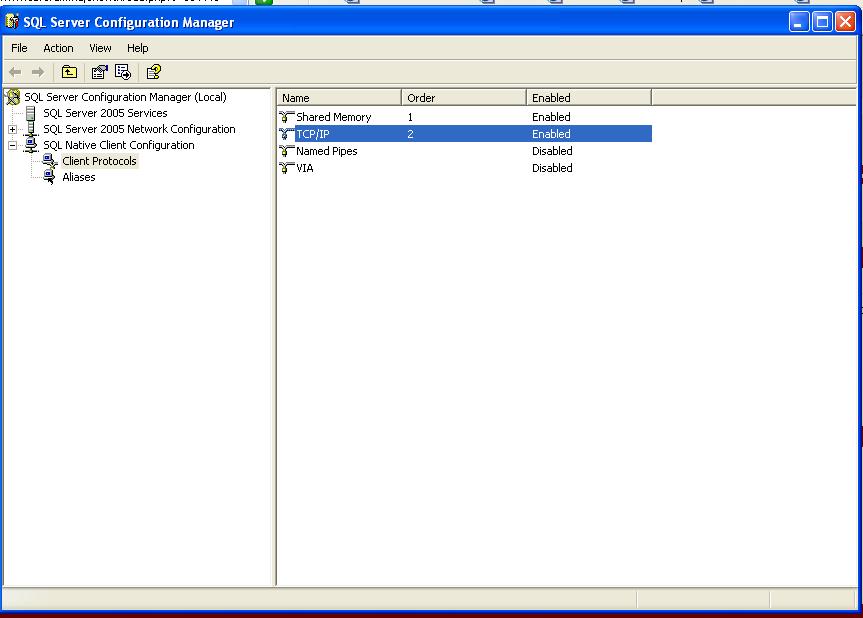Click the SQL Server 2005 Services icon

(31, 113)
